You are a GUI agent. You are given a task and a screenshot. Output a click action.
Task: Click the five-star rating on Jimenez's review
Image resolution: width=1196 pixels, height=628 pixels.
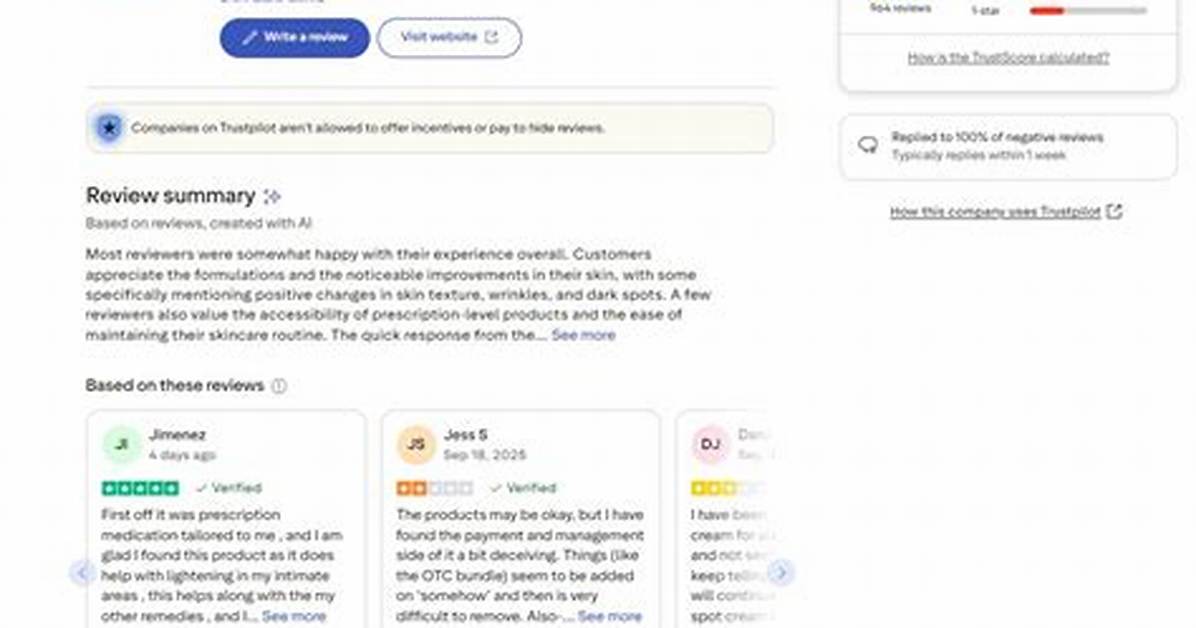coord(140,488)
